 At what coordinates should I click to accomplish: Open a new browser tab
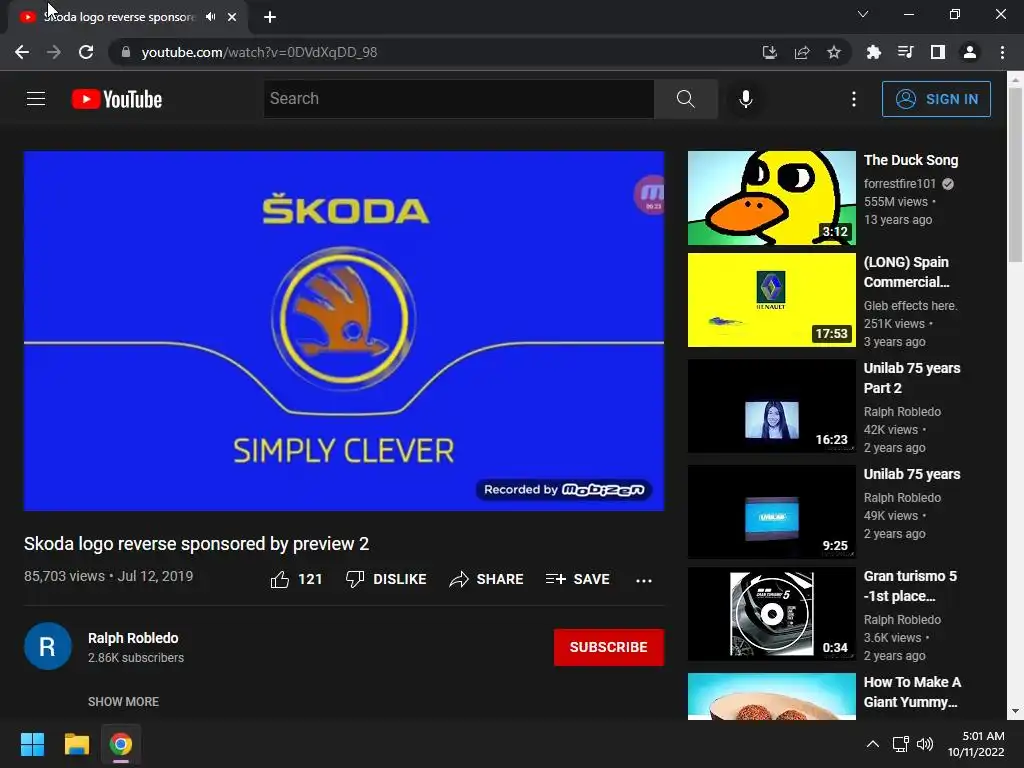point(270,17)
